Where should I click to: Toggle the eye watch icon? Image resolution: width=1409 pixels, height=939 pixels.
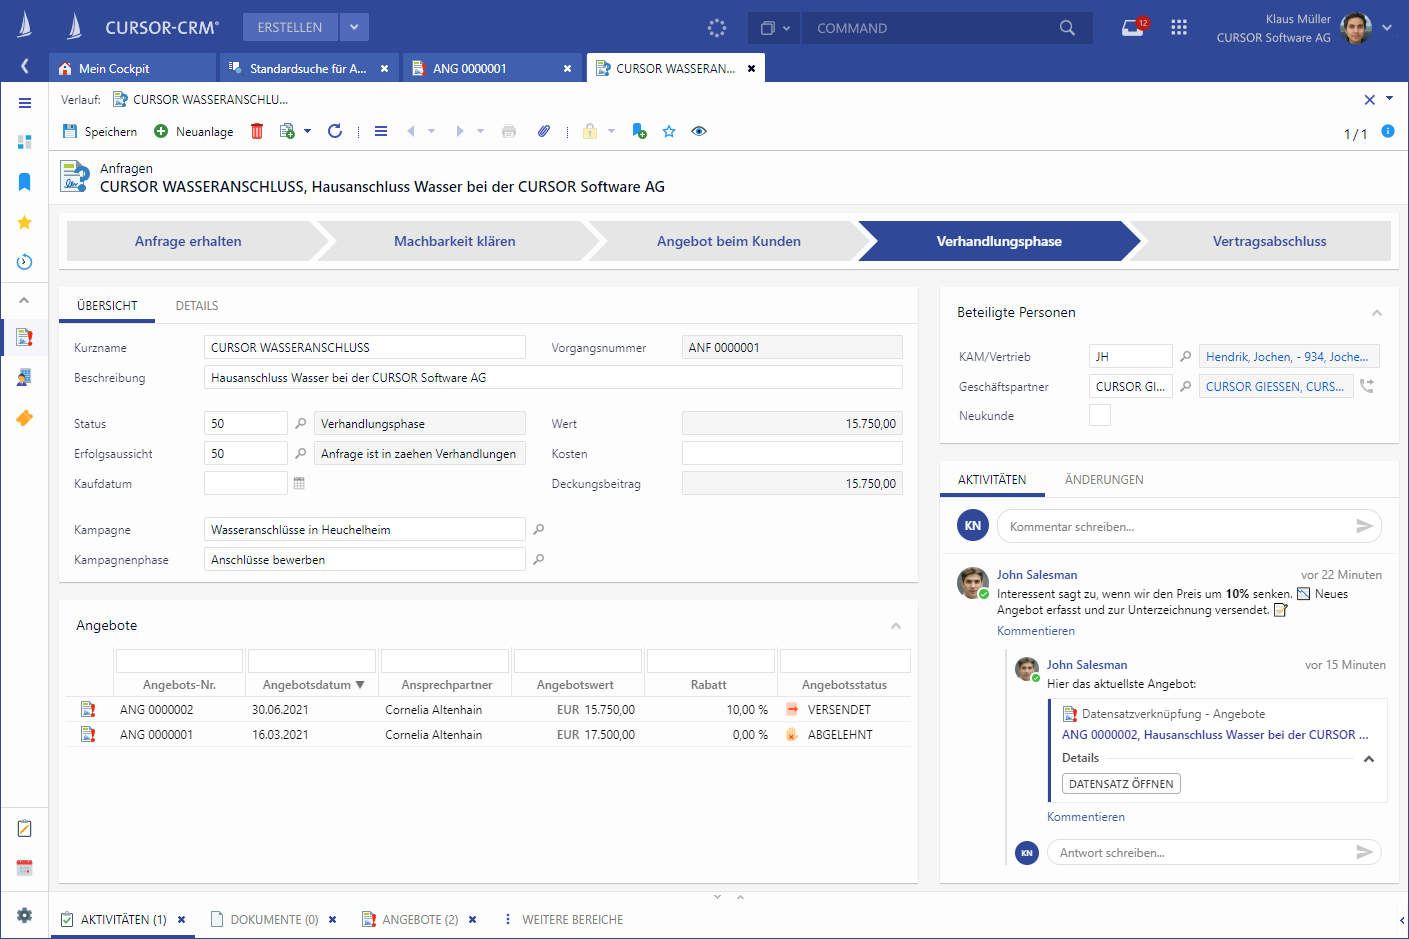[699, 131]
